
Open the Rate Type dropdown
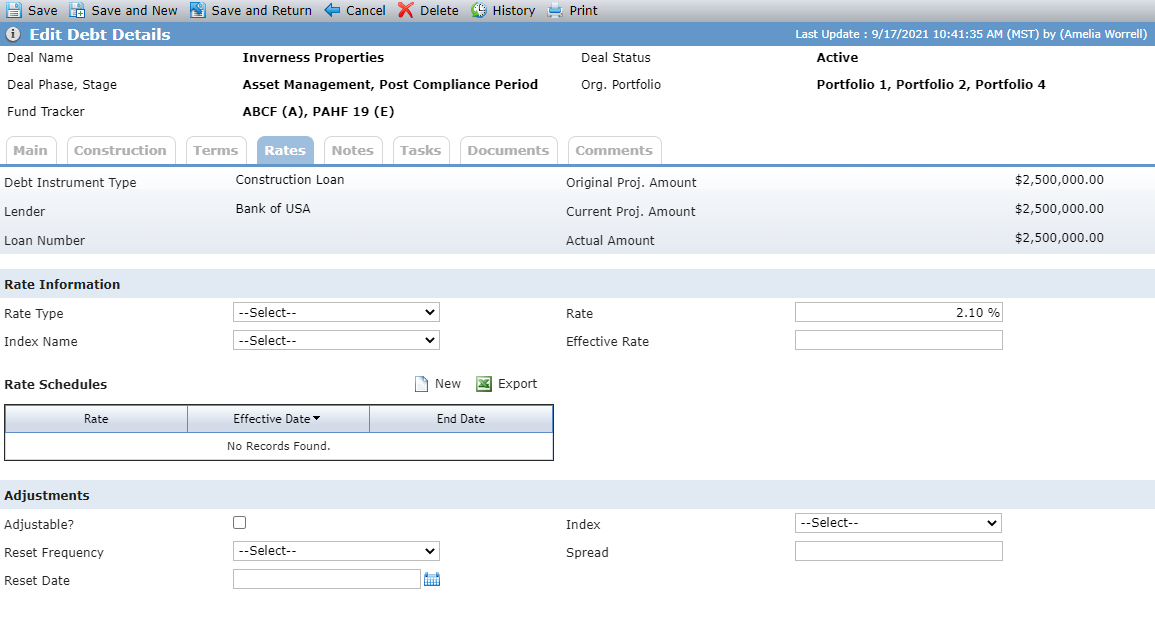(x=336, y=312)
